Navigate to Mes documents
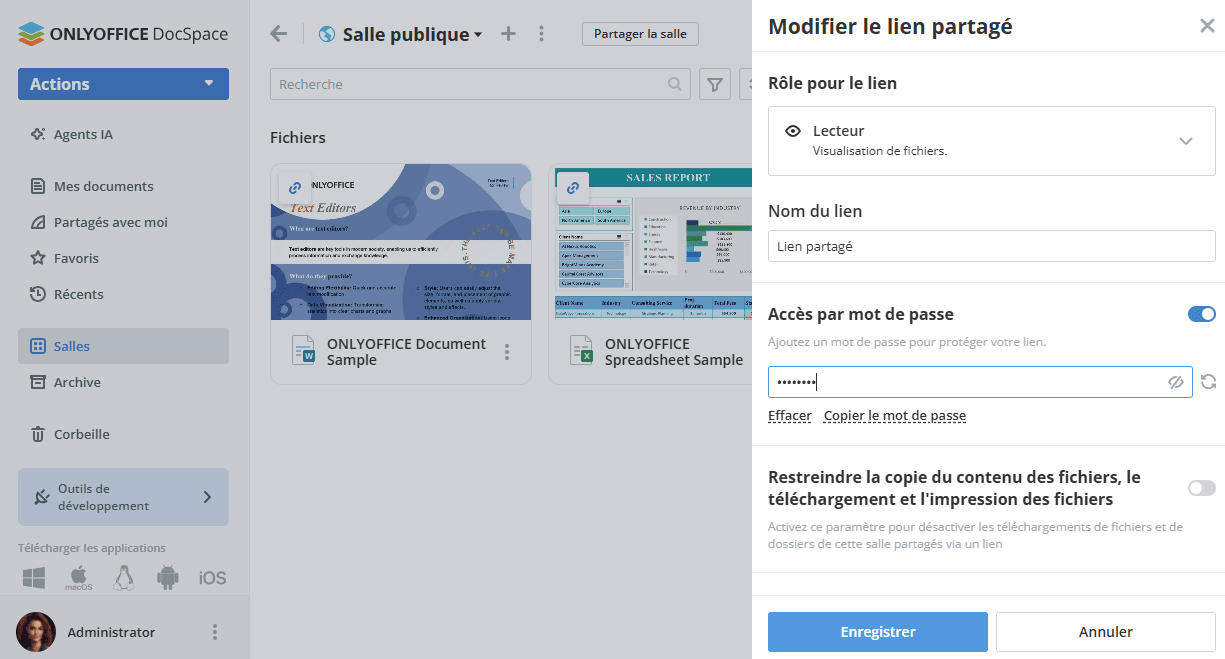The image size is (1225, 659). coord(106,185)
